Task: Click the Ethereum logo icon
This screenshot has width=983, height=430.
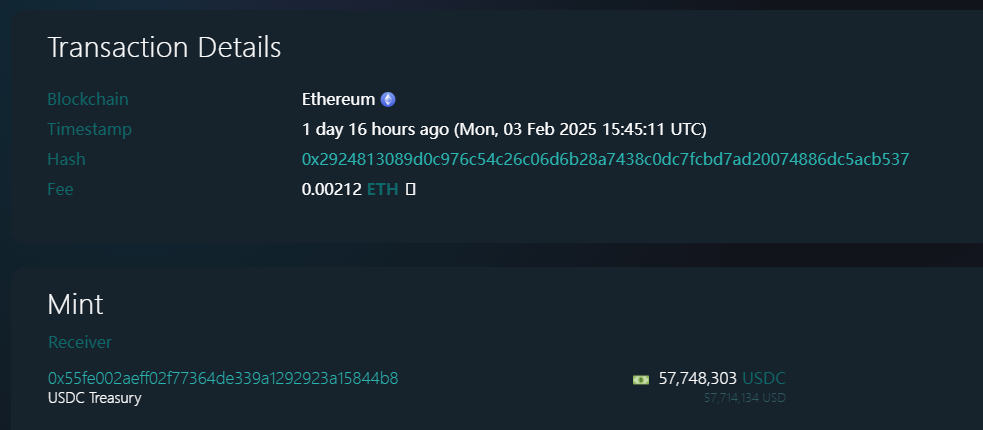Action: tap(389, 100)
